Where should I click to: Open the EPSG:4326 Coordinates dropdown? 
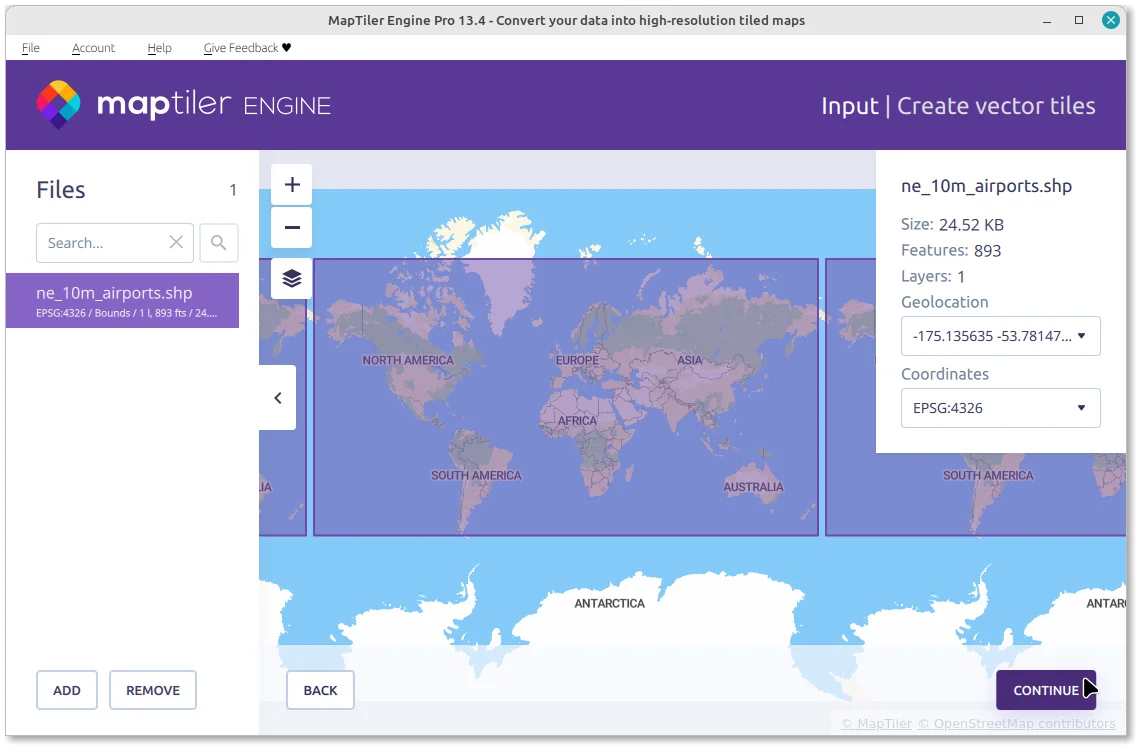click(1001, 408)
